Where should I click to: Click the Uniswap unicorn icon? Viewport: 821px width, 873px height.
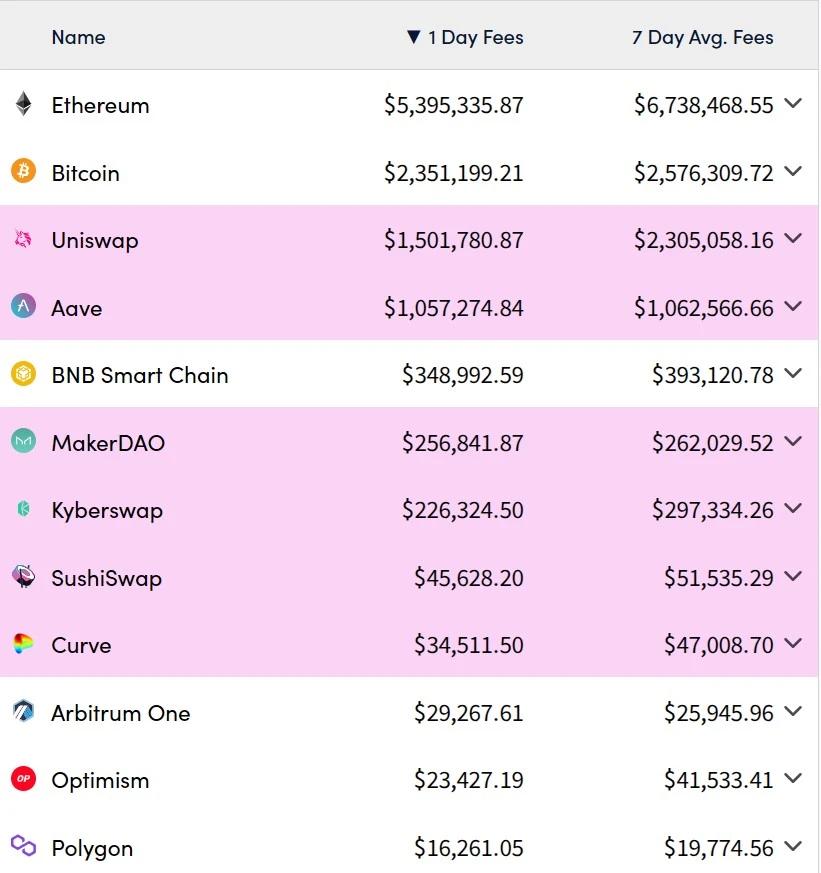[x=22, y=240]
